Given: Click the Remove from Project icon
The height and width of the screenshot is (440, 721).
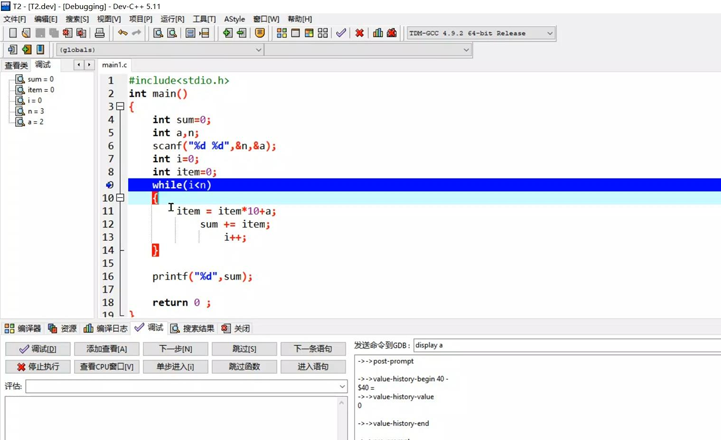Looking at the screenshot, I should coord(241,33).
